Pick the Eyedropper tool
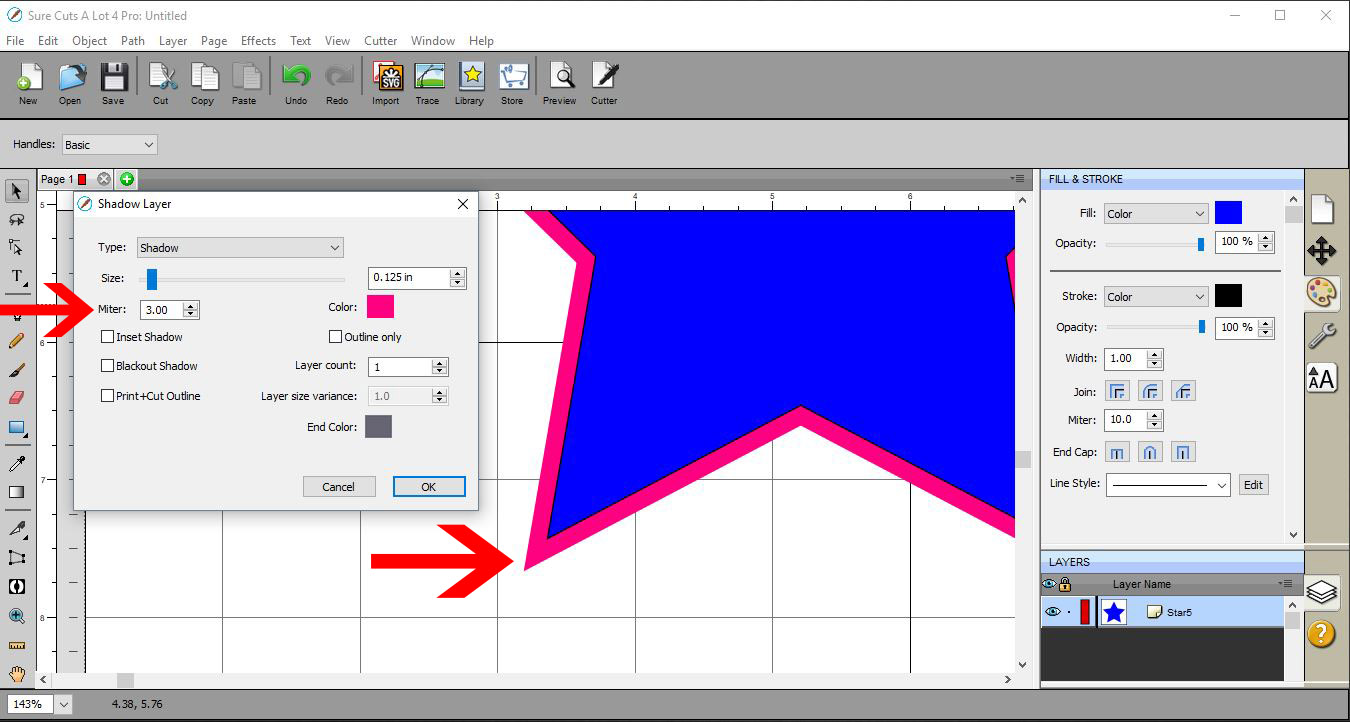The image size is (1350, 722). [16, 463]
